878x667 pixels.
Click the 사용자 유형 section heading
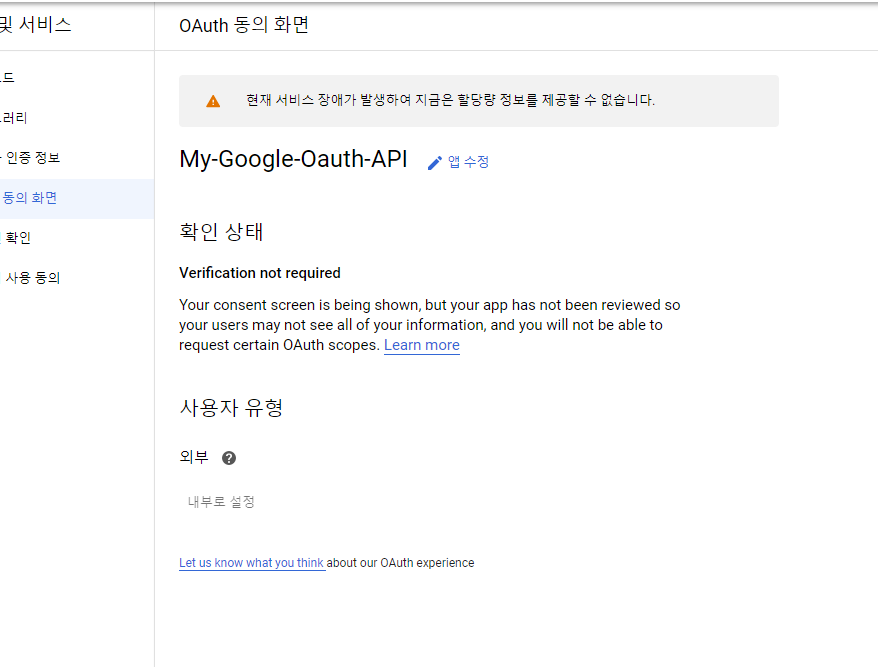coord(232,407)
